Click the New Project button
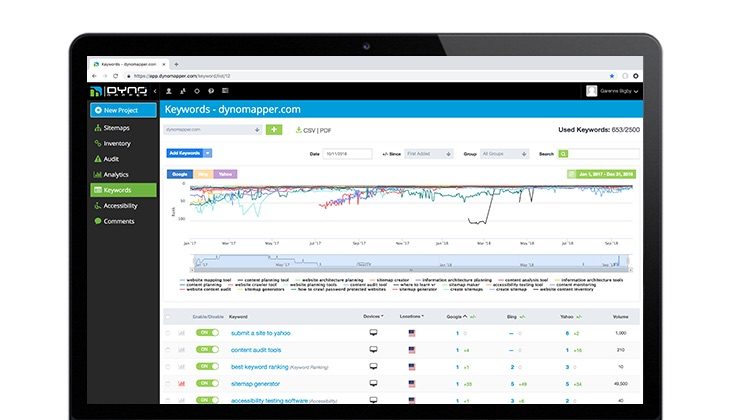The height and width of the screenshot is (420, 732). point(123,110)
